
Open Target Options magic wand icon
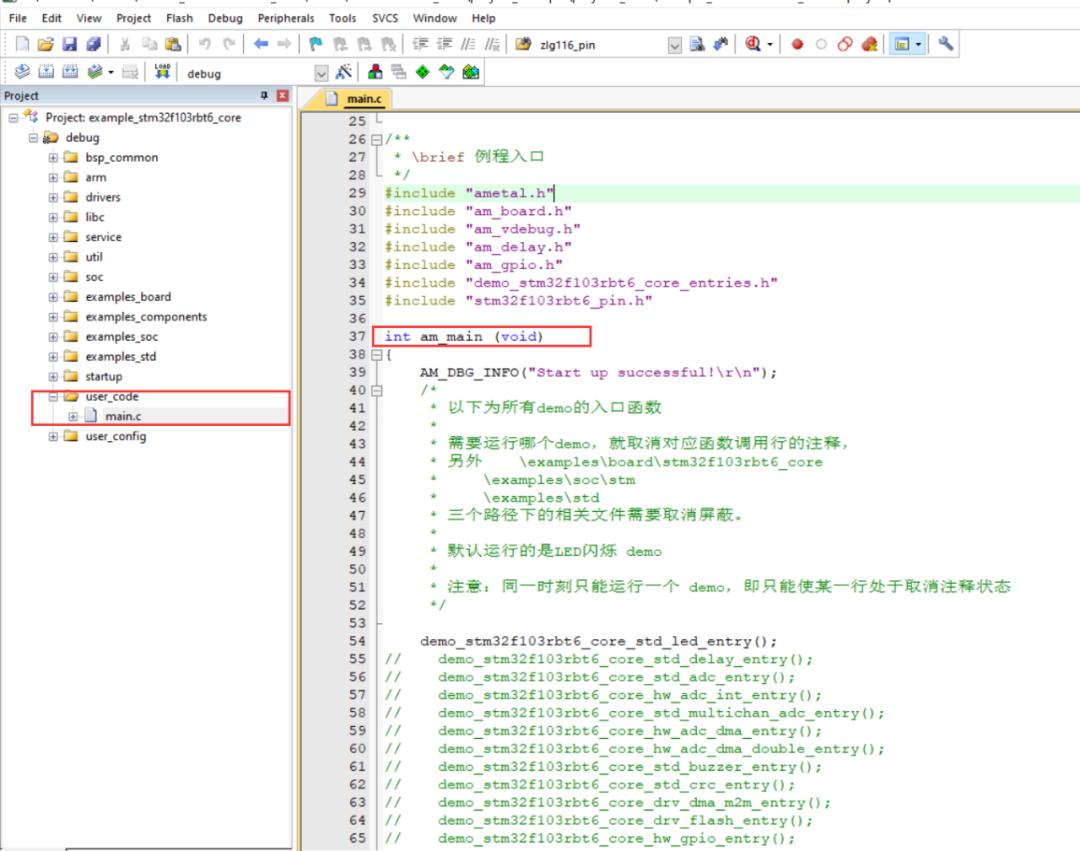point(344,72)
